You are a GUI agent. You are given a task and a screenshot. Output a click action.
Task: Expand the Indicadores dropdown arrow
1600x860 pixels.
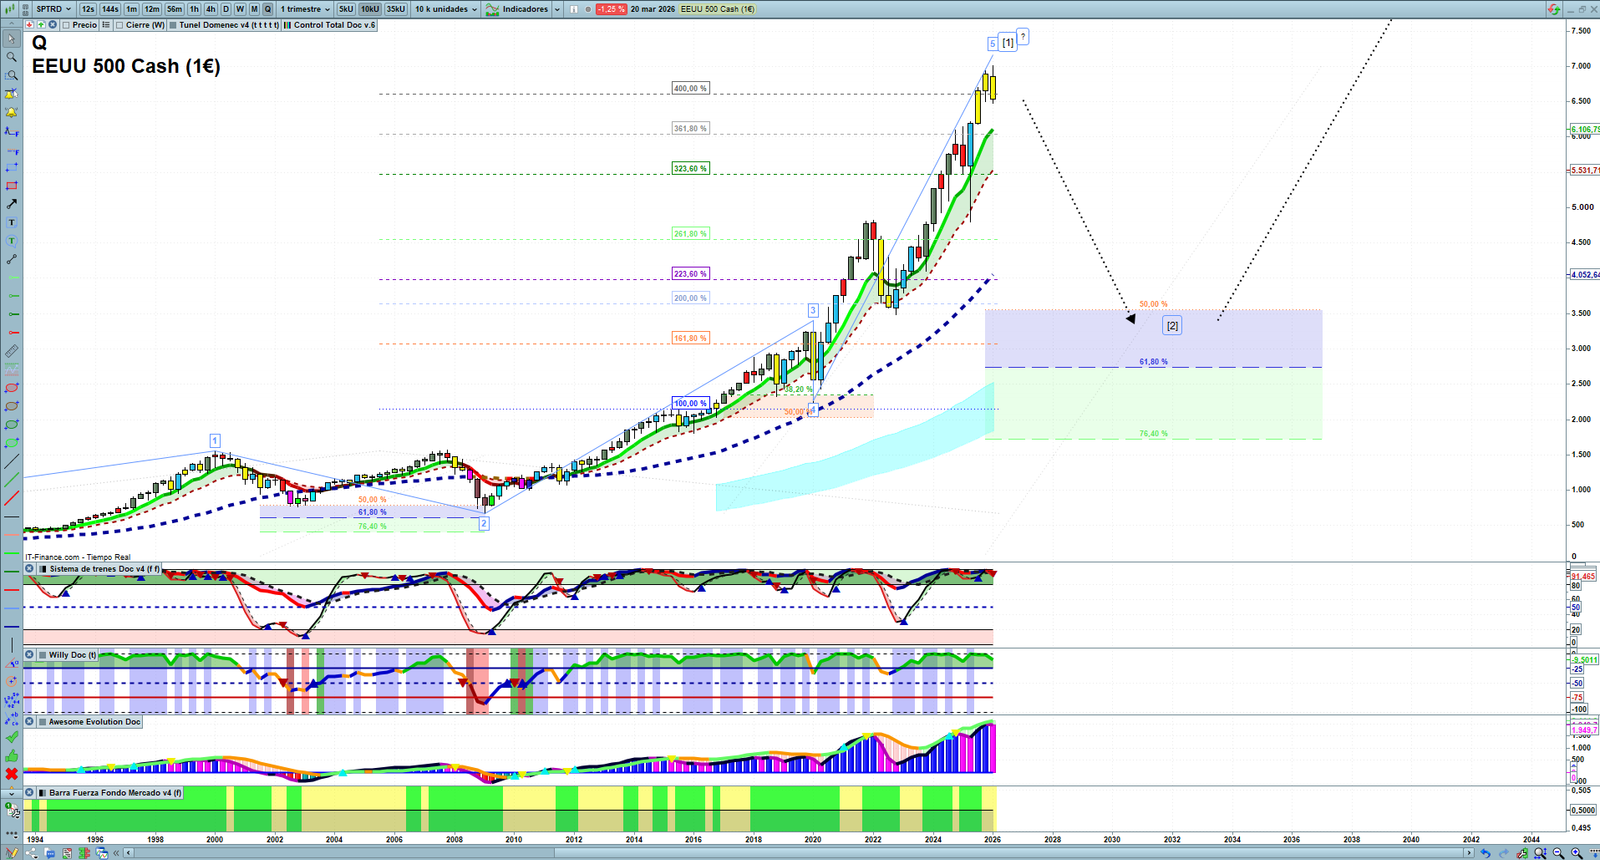(x=557, y=9)
